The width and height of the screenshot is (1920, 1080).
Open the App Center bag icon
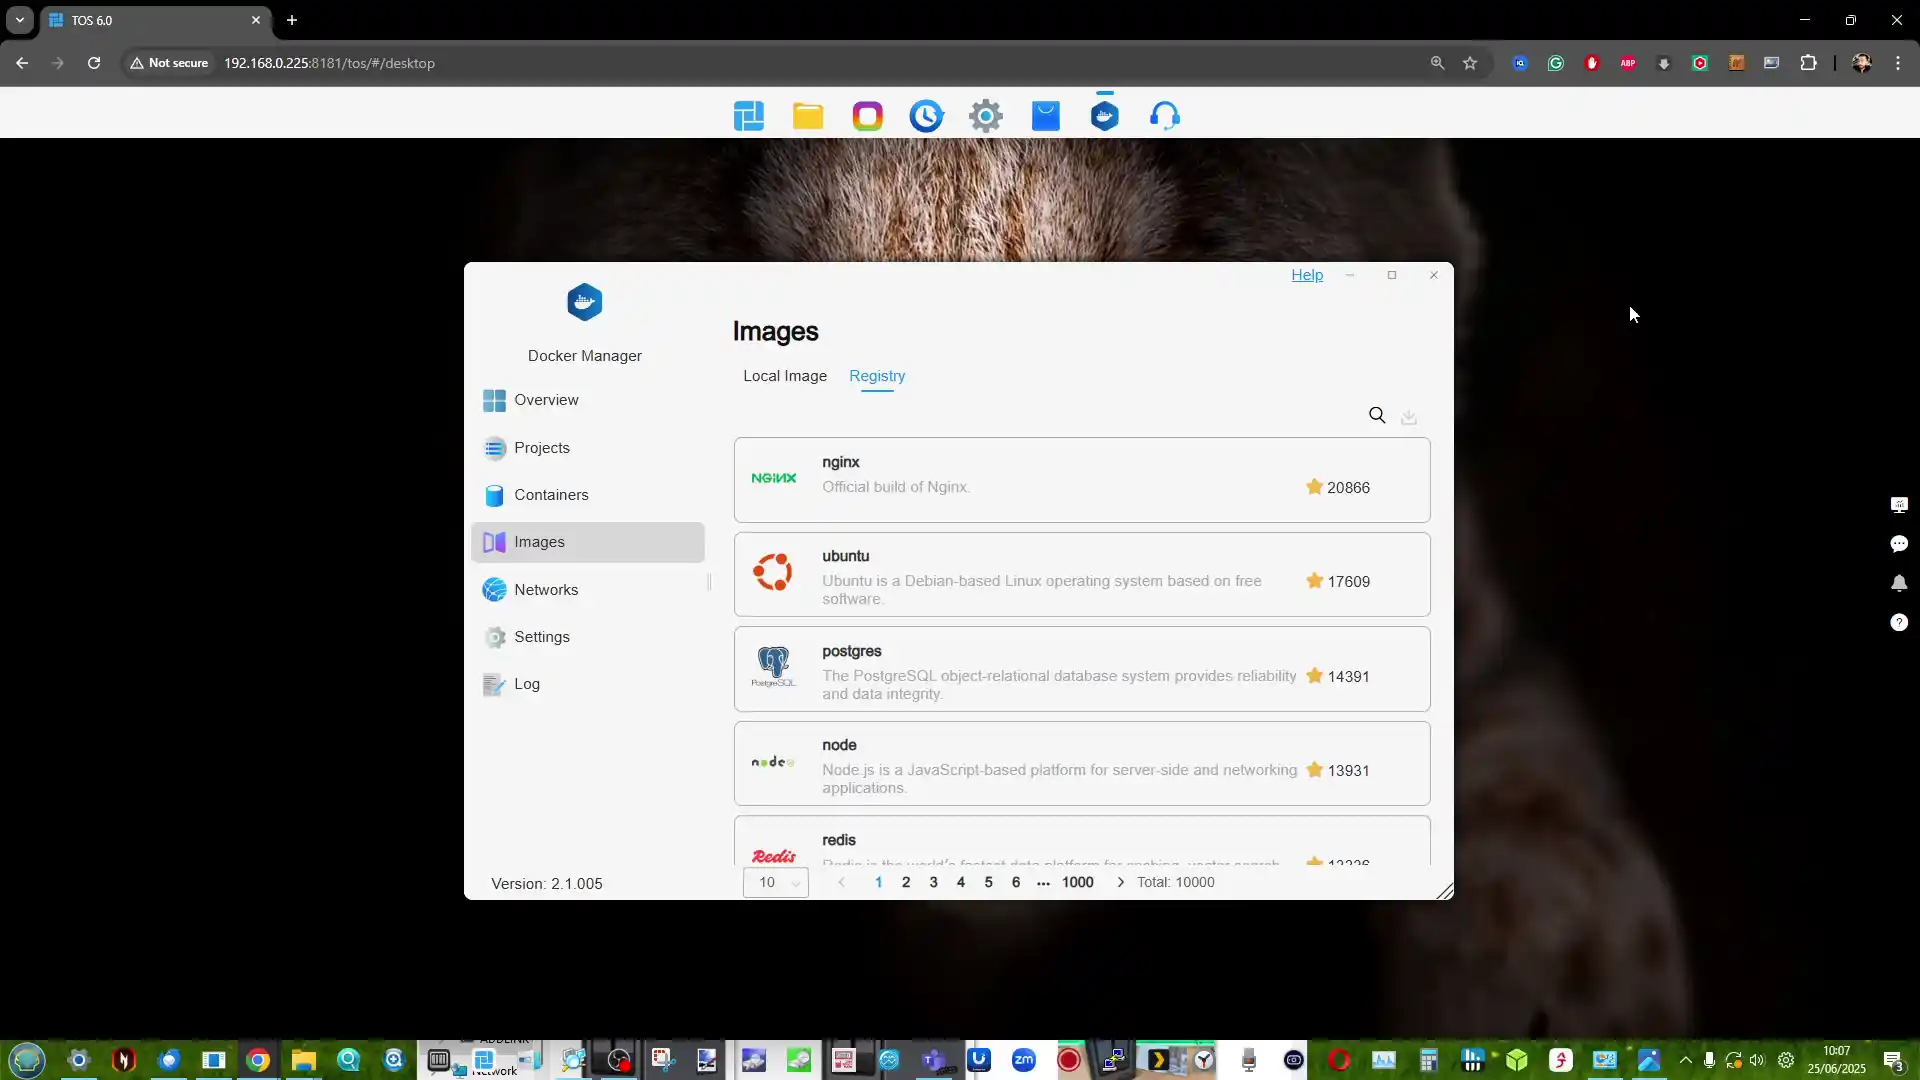pos(1045,116)
